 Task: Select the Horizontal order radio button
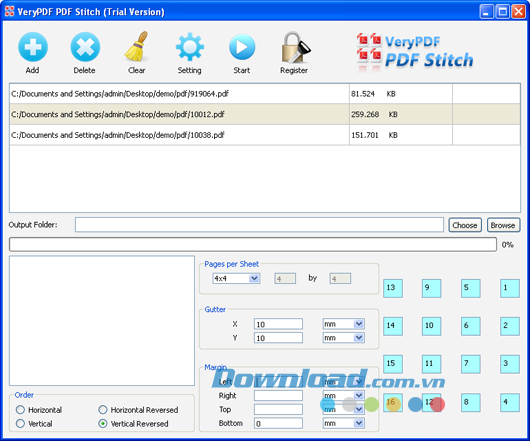coord(20,410)
